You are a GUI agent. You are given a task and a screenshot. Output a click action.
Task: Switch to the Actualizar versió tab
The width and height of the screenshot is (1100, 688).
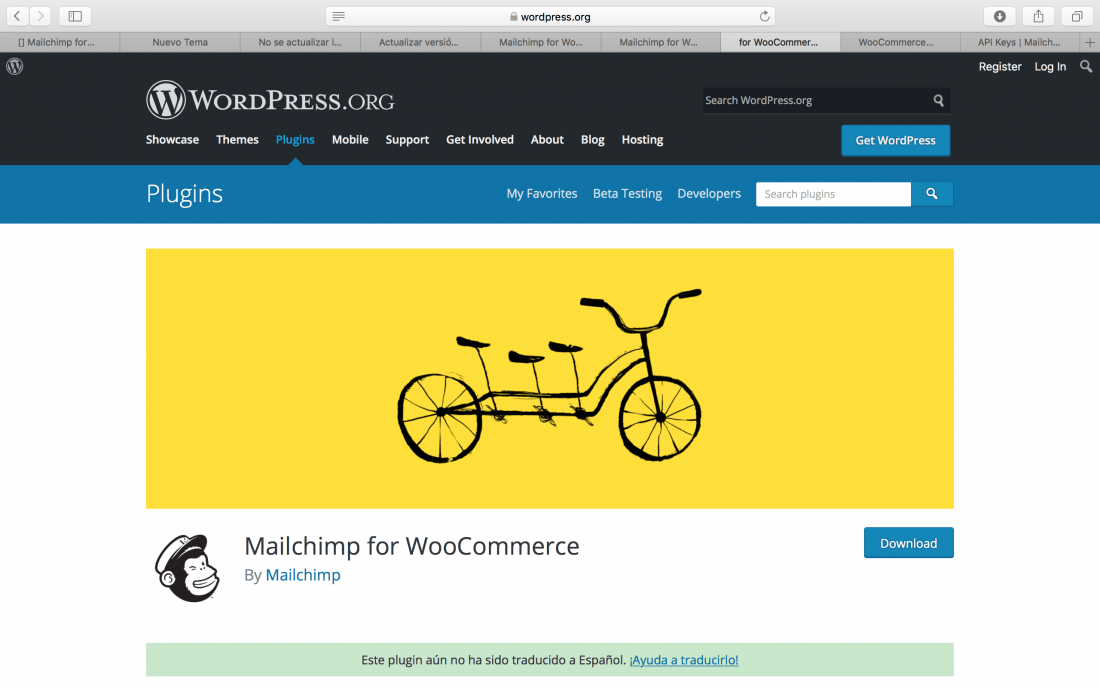420,42
